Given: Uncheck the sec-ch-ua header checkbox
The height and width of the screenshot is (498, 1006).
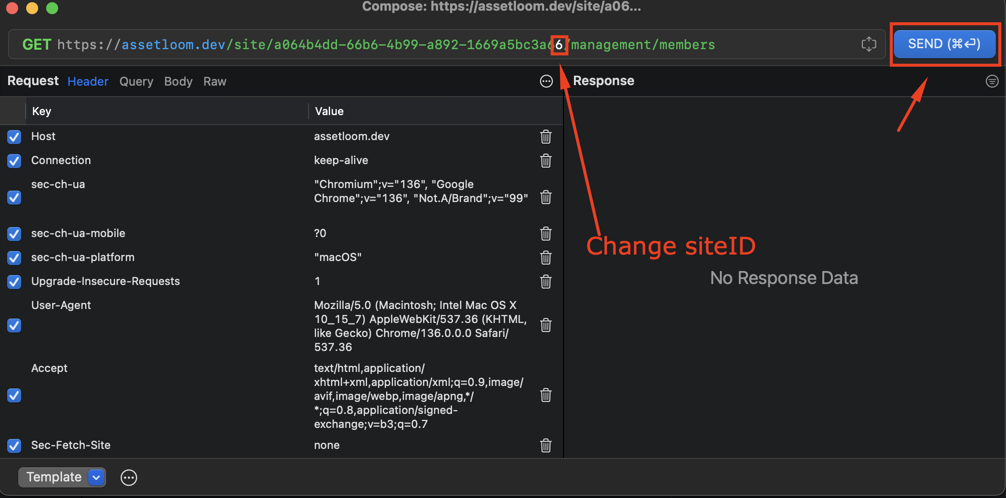Looking at the screenshot, I should click(x=13, y=198).
